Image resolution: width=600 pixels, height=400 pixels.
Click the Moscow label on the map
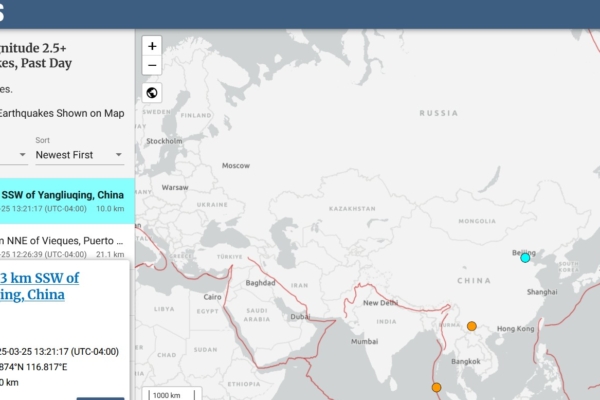(236, 165)
